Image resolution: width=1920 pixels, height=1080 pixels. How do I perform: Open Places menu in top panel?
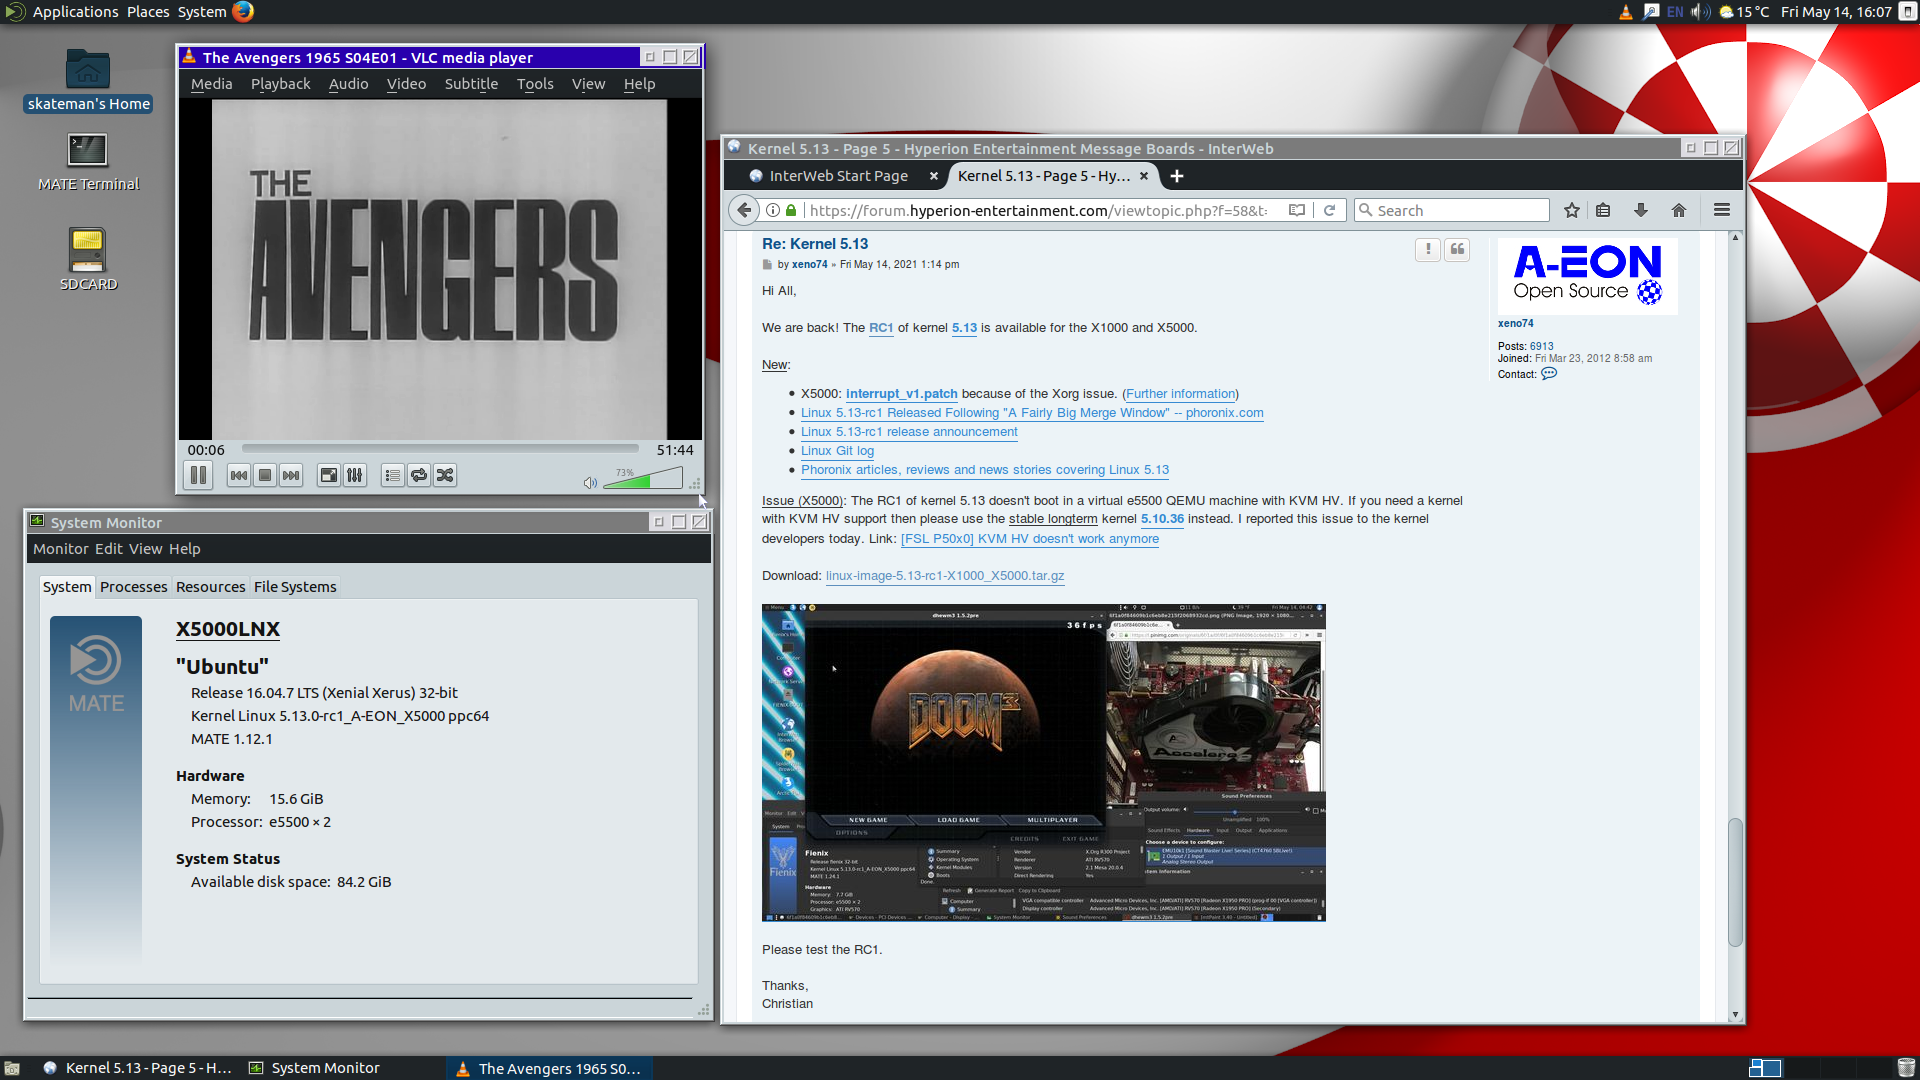tap(148, 12)
